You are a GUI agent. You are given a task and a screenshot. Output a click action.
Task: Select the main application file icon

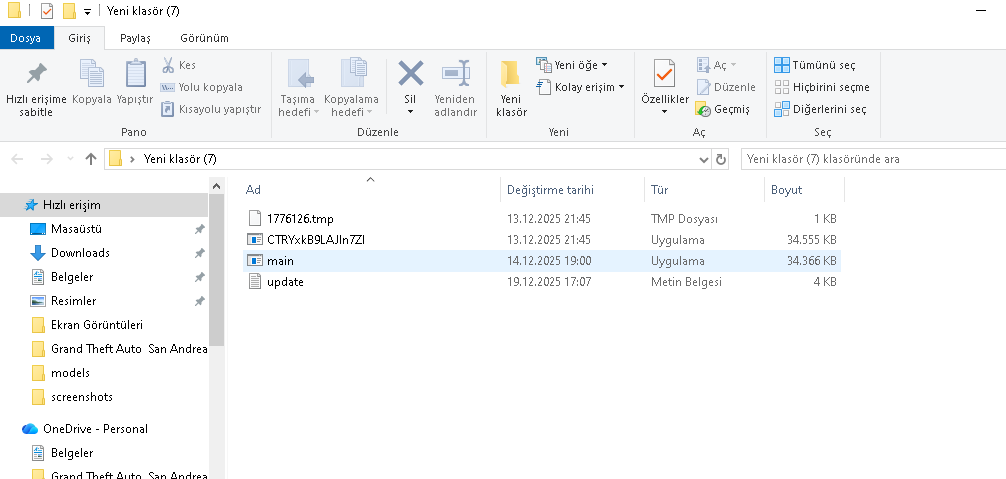[255, 261]
